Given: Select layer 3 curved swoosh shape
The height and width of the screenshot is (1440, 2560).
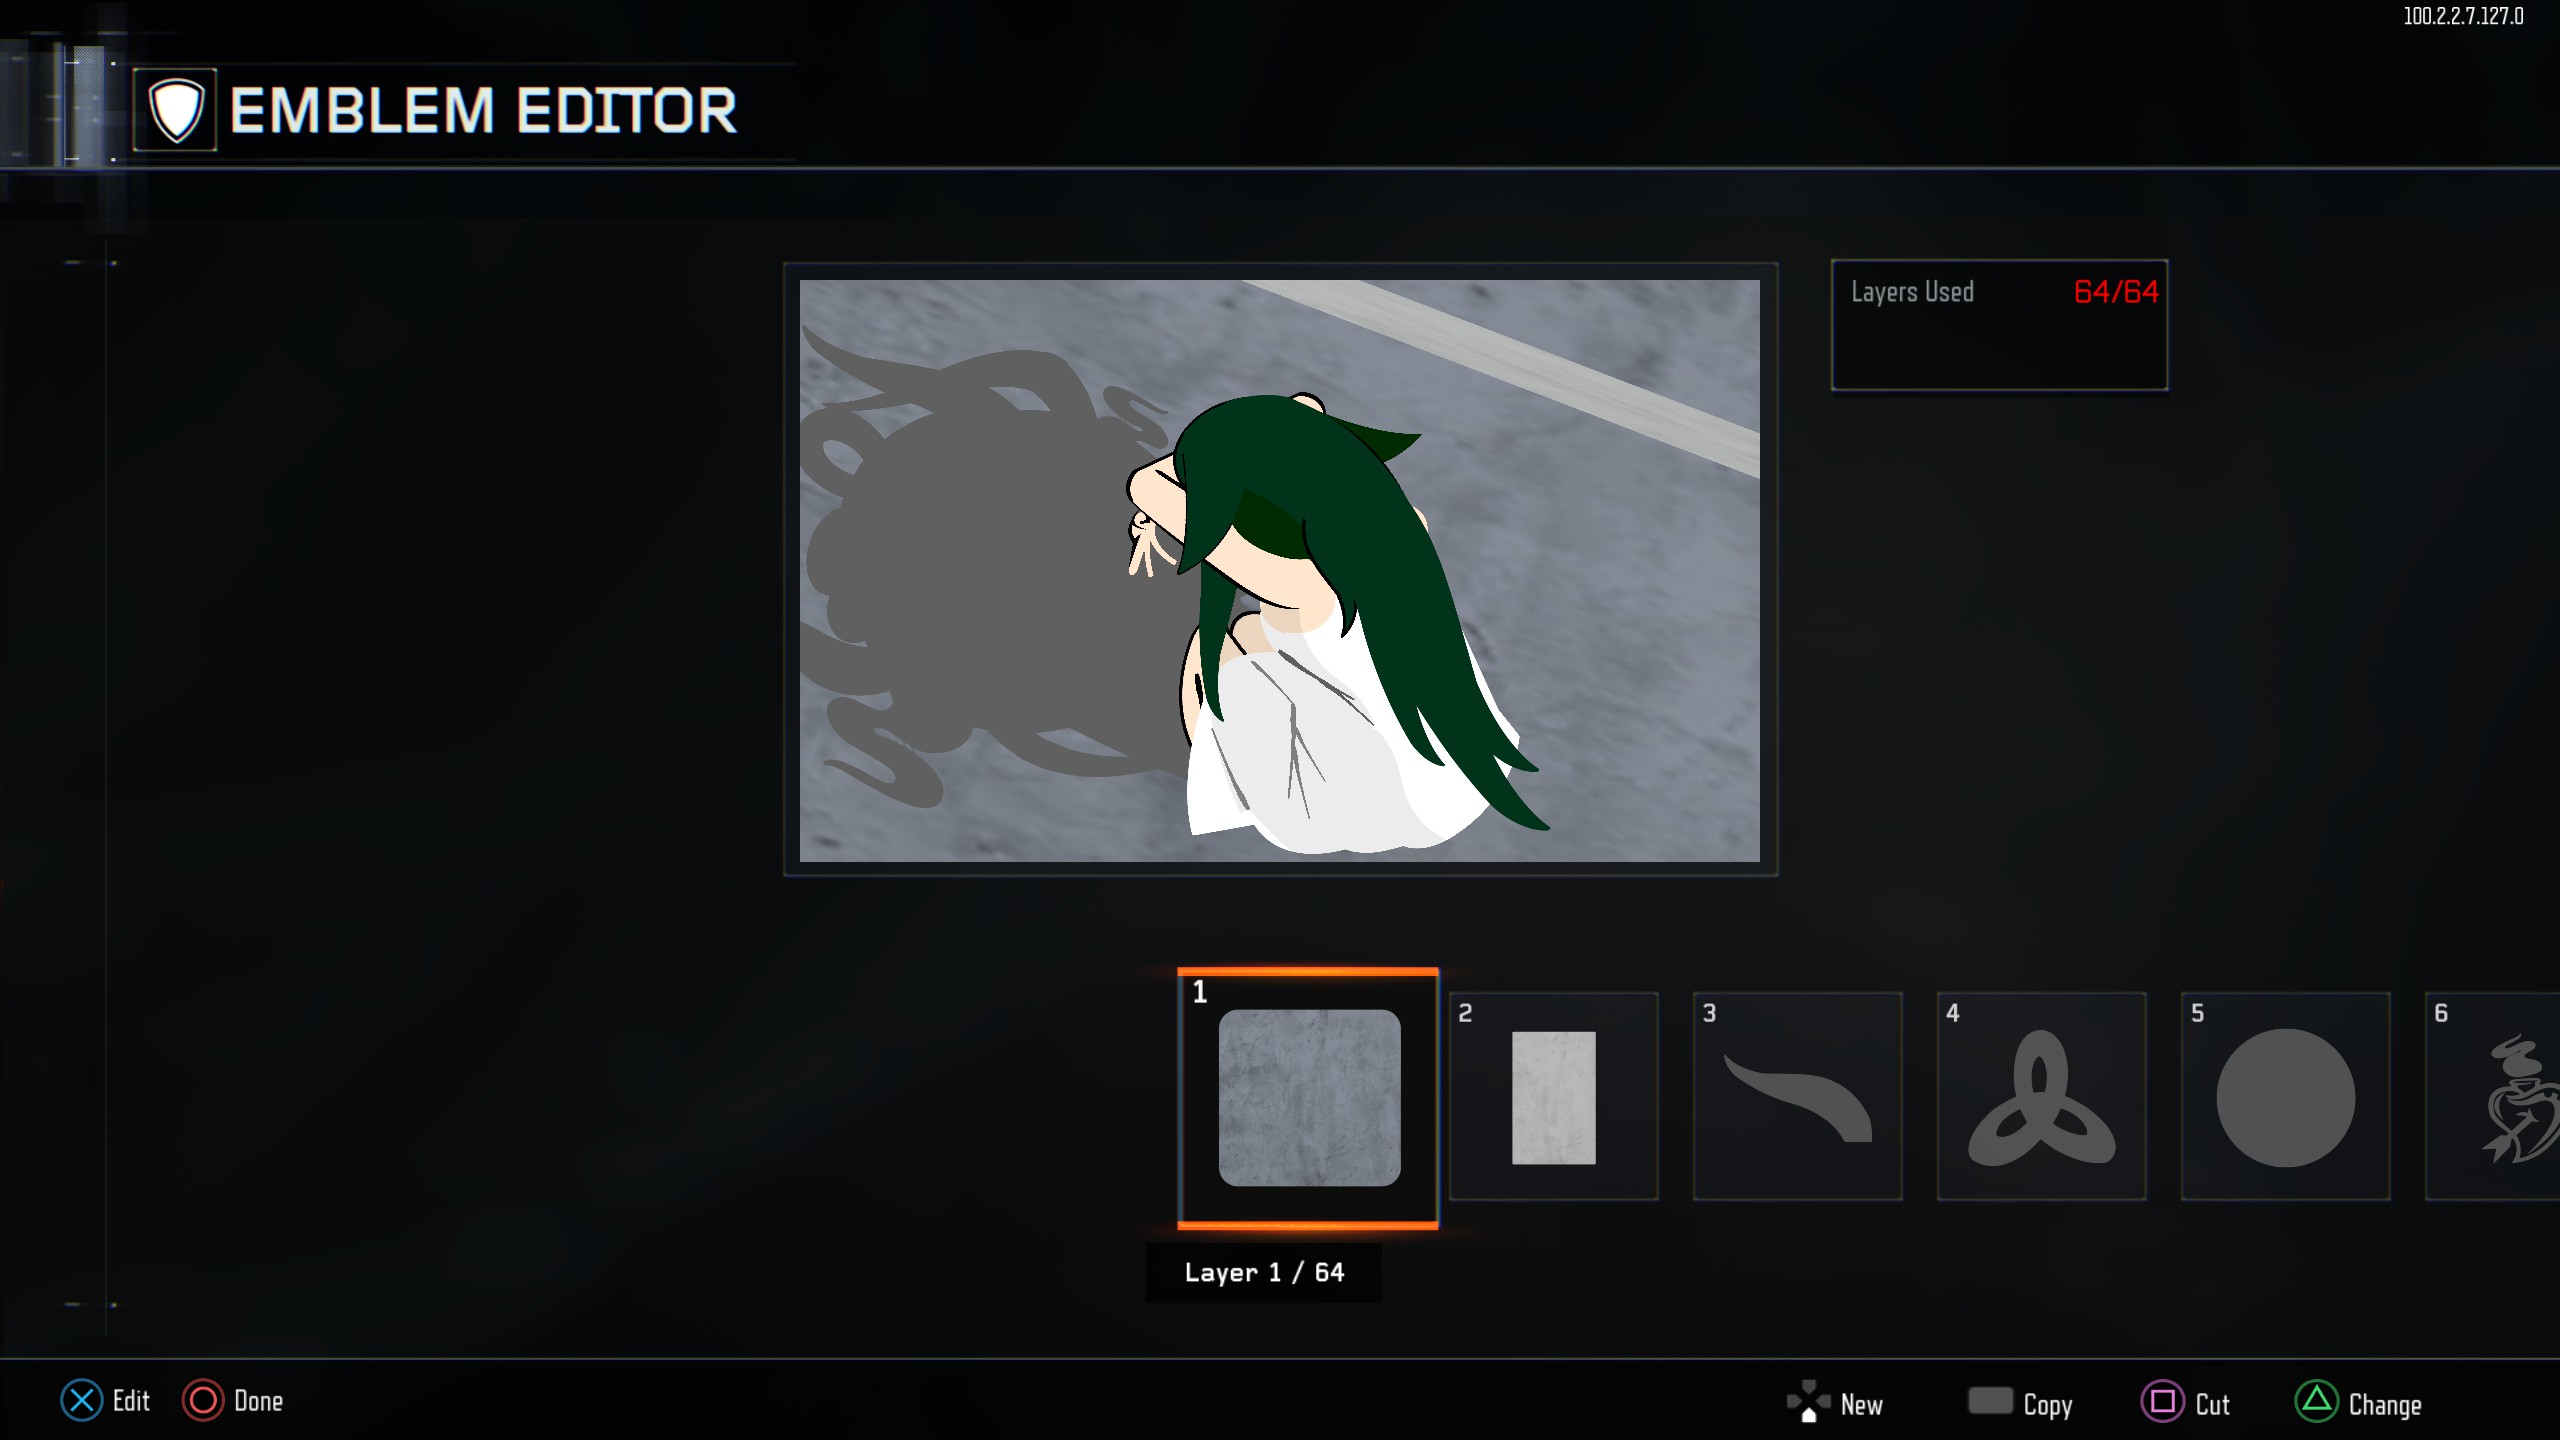Looking at the screenshot, I should click(1797, 1097).
